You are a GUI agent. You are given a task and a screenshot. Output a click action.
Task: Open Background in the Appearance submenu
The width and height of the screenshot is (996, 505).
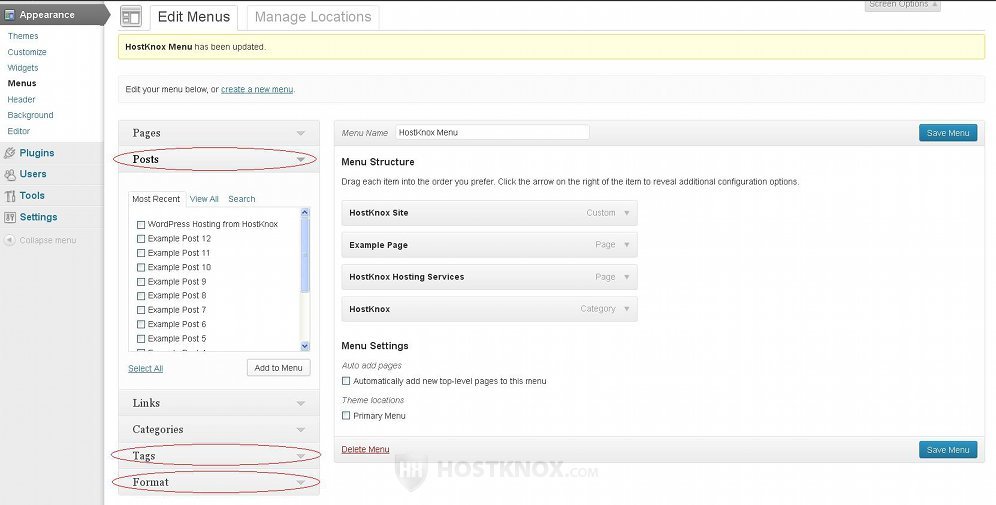coord(30,115)
